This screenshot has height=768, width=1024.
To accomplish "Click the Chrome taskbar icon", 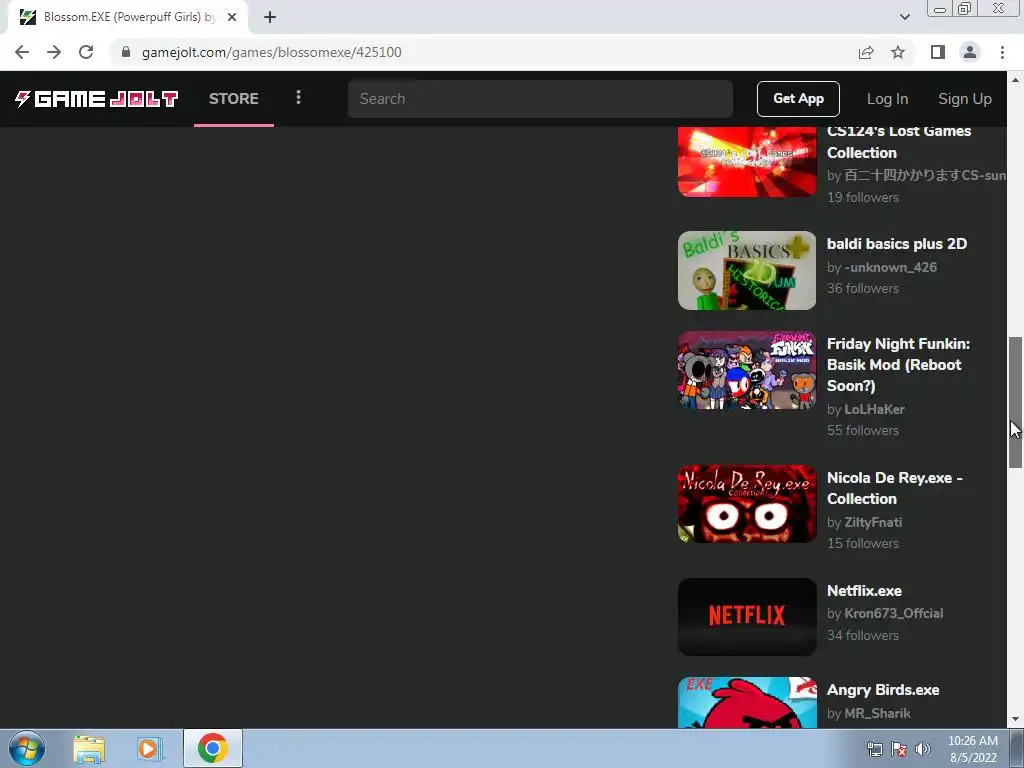I will (212, 748).
